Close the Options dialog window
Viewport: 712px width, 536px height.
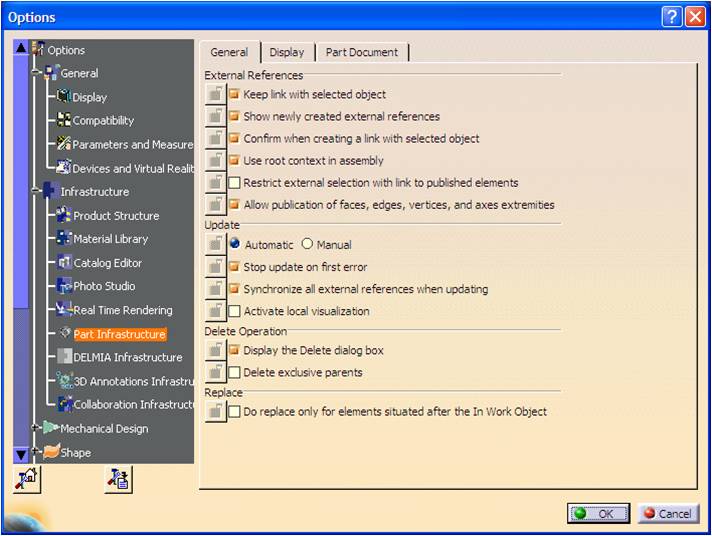pos(695,17)
